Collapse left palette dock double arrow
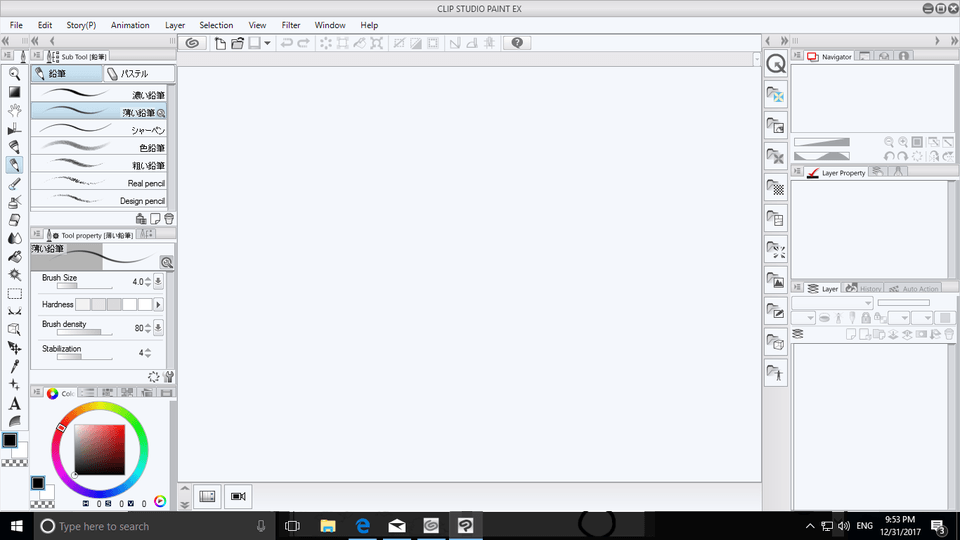This screenshot has height=540, width=960. pos(6,40)
